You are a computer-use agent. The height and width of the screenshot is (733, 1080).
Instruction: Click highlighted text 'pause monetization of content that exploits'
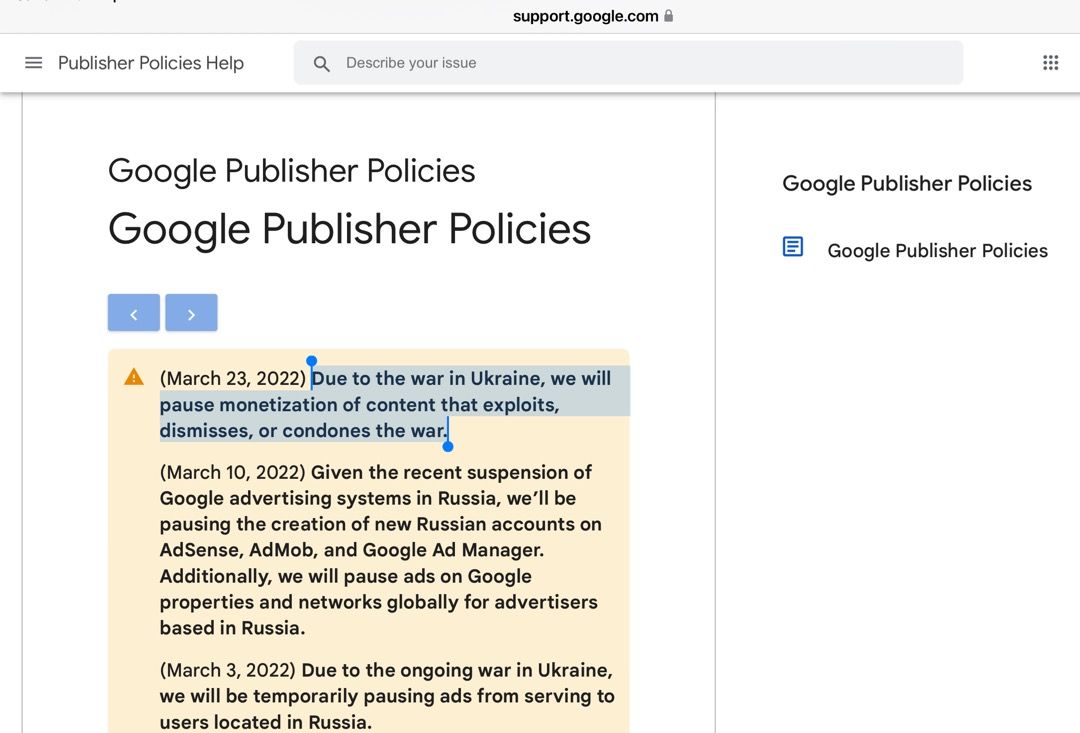[x=359, y=404]
